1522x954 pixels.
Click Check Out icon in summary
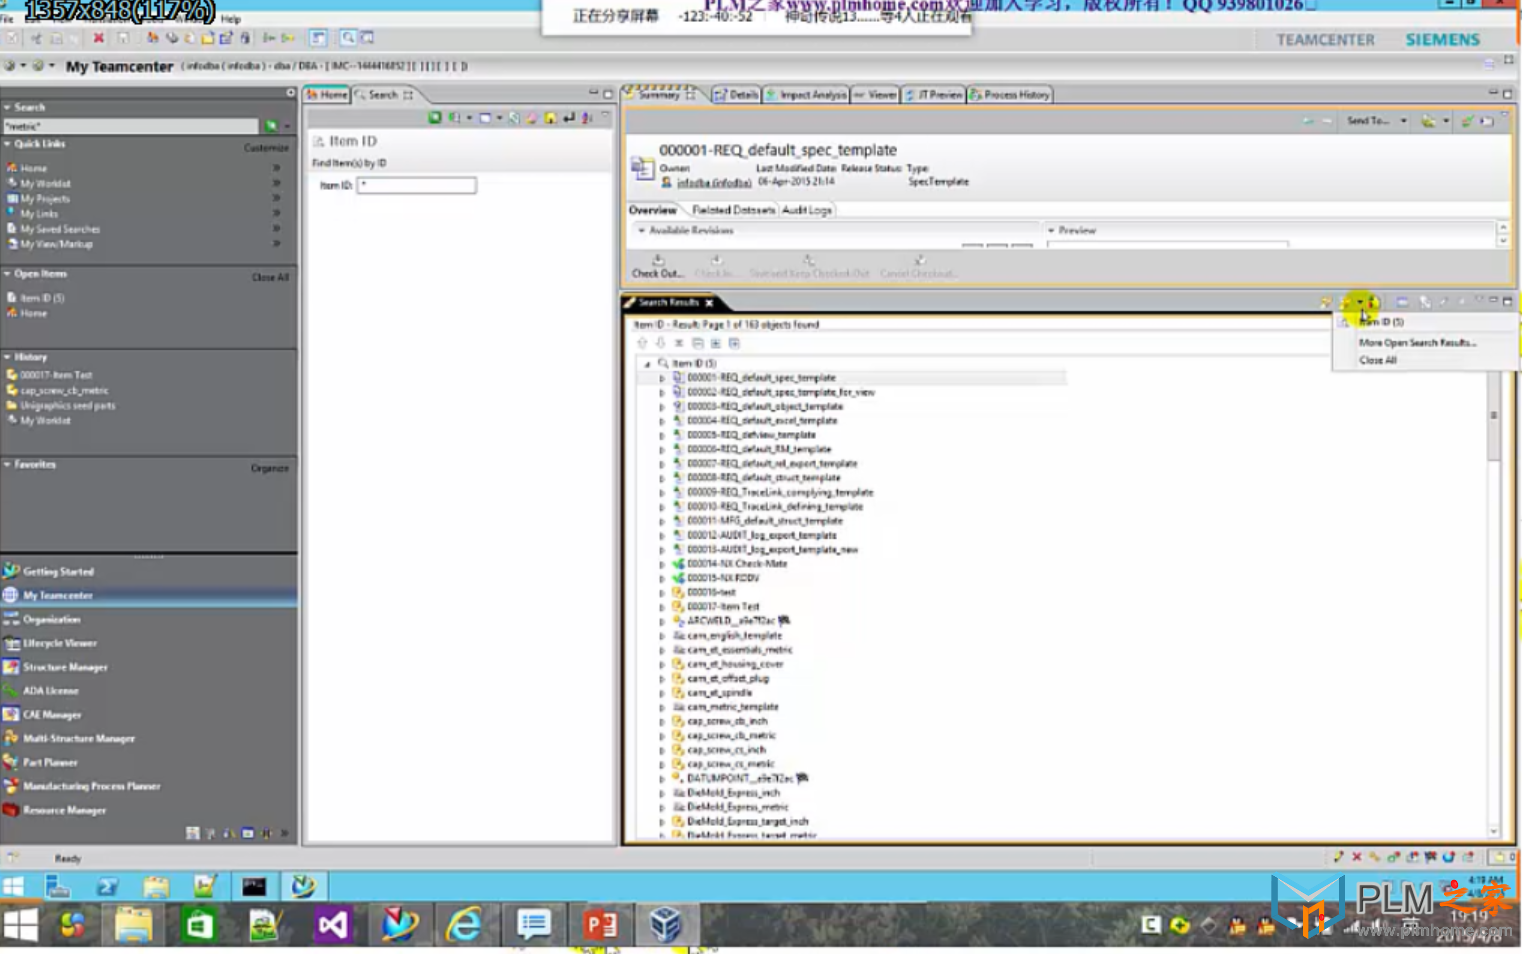[x=657, y=266]
